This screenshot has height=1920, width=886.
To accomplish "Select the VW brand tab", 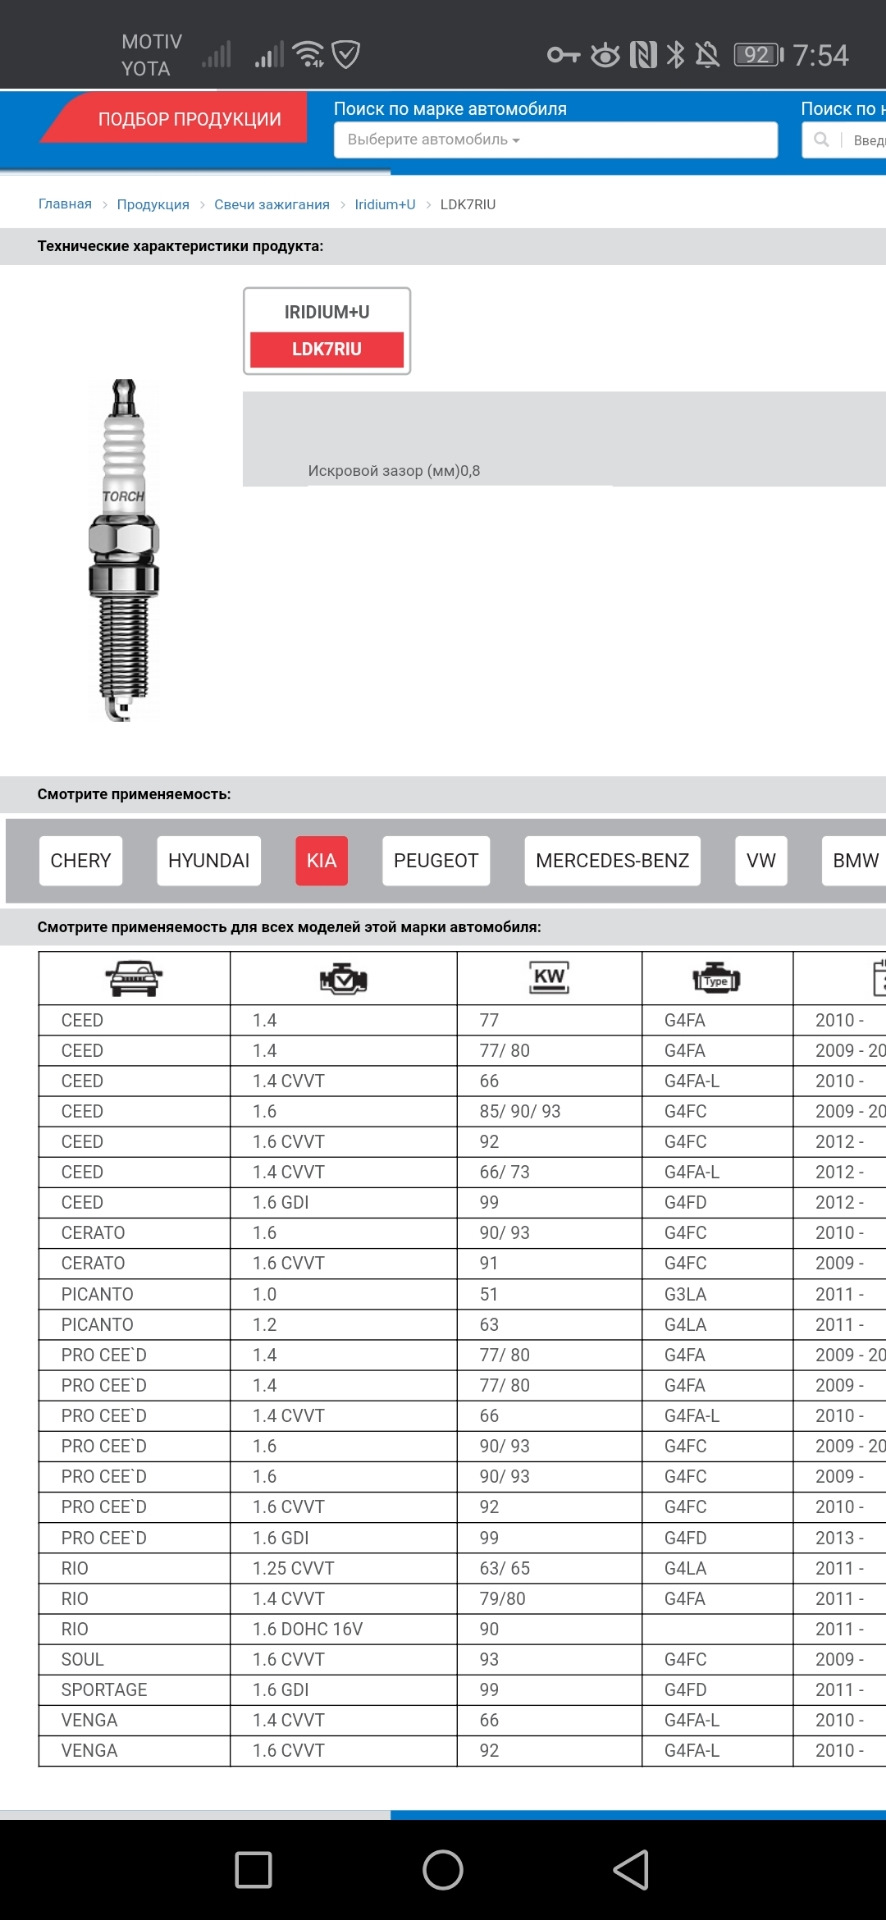I will [x=761, y=861].
